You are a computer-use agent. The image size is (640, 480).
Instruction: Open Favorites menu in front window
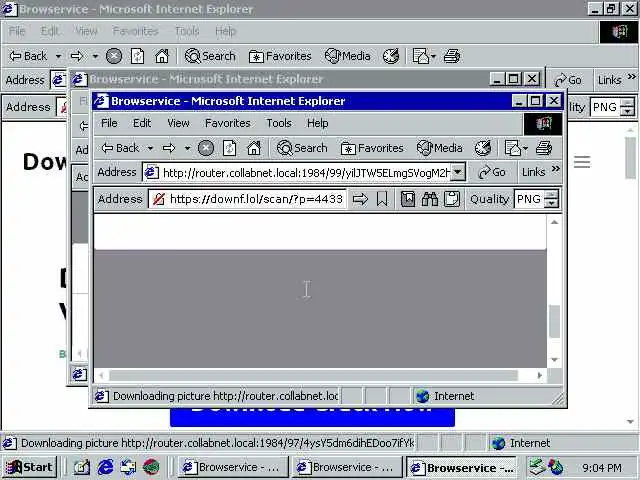coord(228,123)
